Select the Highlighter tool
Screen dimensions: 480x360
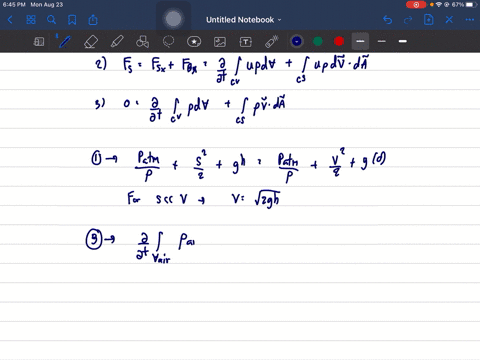[117, 42]
